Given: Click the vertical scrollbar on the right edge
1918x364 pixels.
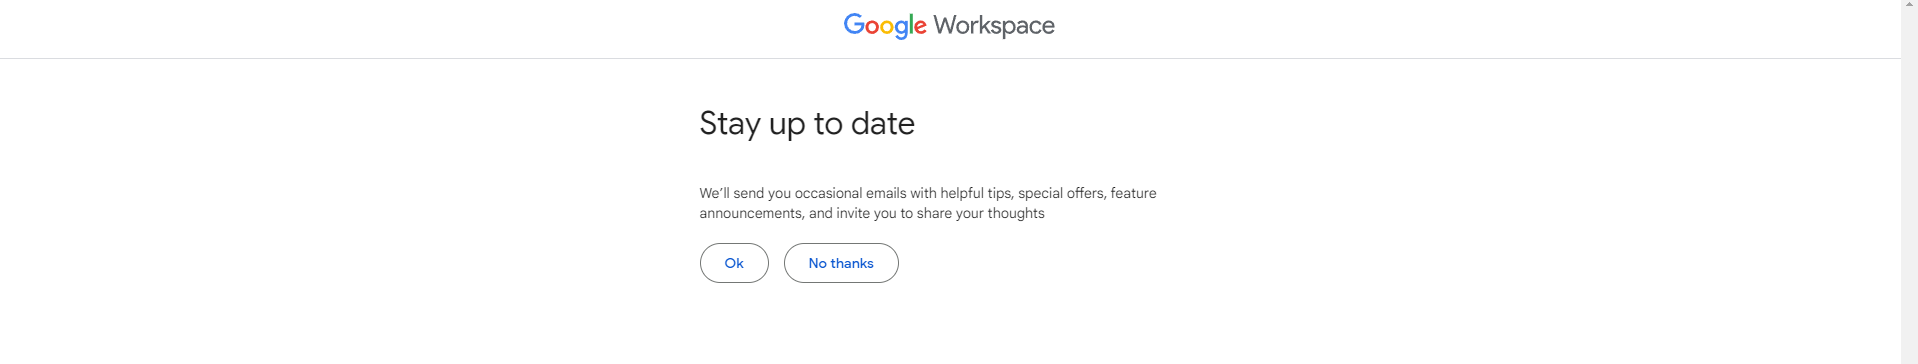Looking at the screenshot, I should (x=1909, y=182).
